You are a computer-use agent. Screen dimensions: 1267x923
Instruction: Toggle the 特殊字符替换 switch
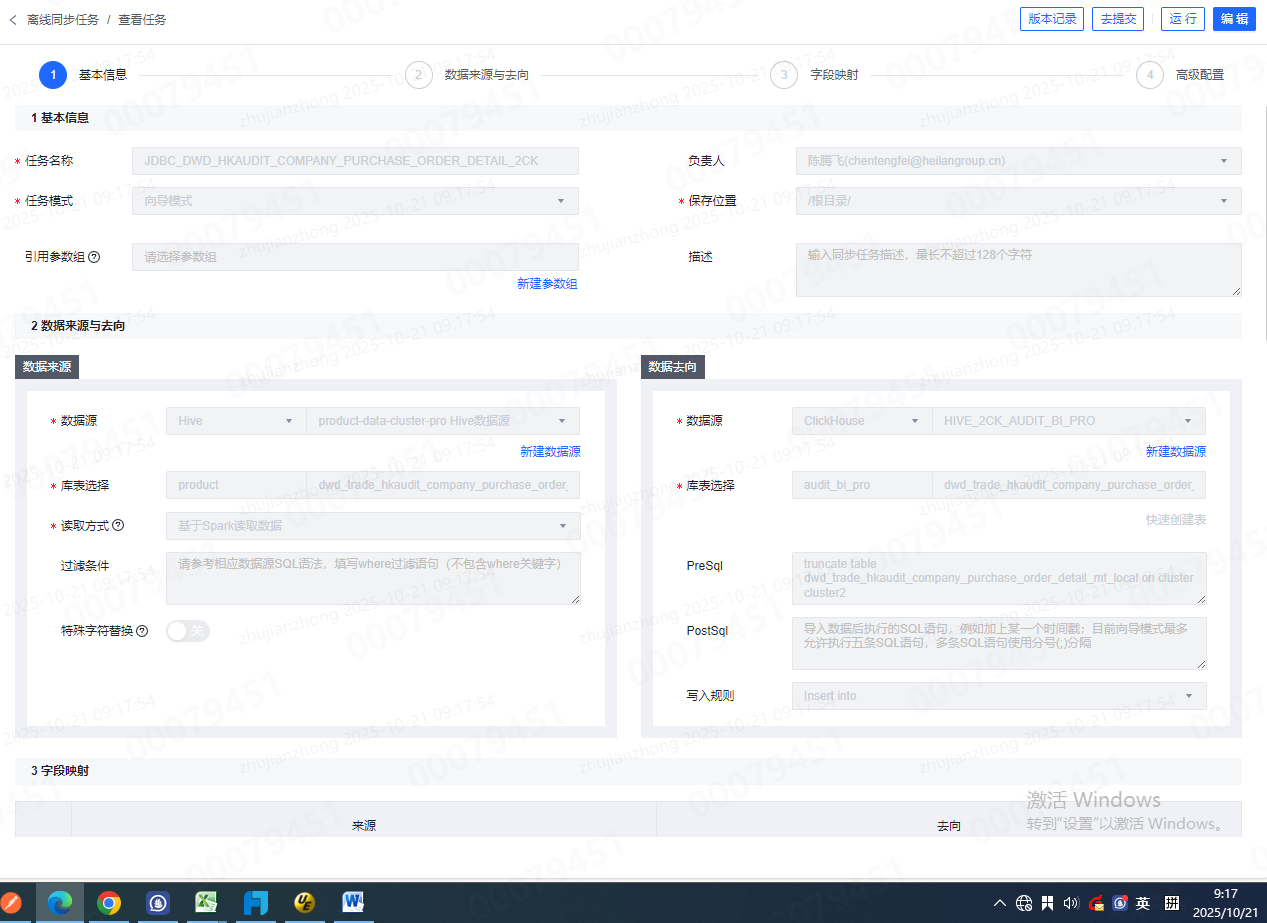(x=188, y=631)
